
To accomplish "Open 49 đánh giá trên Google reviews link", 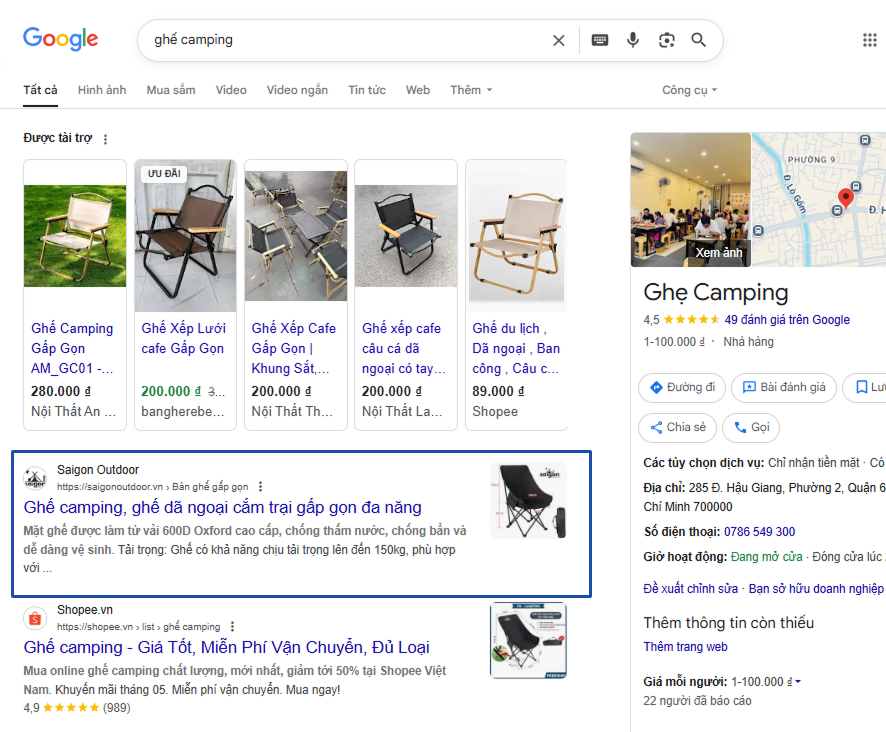I will 787,320.
